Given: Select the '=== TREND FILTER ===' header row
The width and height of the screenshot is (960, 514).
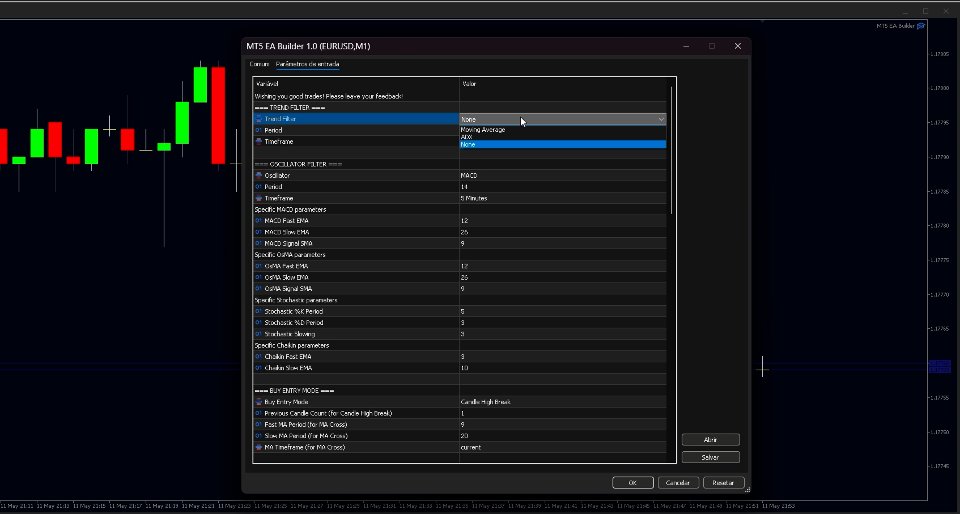Looking at the screenshot, I should click(x=460, y=108).
